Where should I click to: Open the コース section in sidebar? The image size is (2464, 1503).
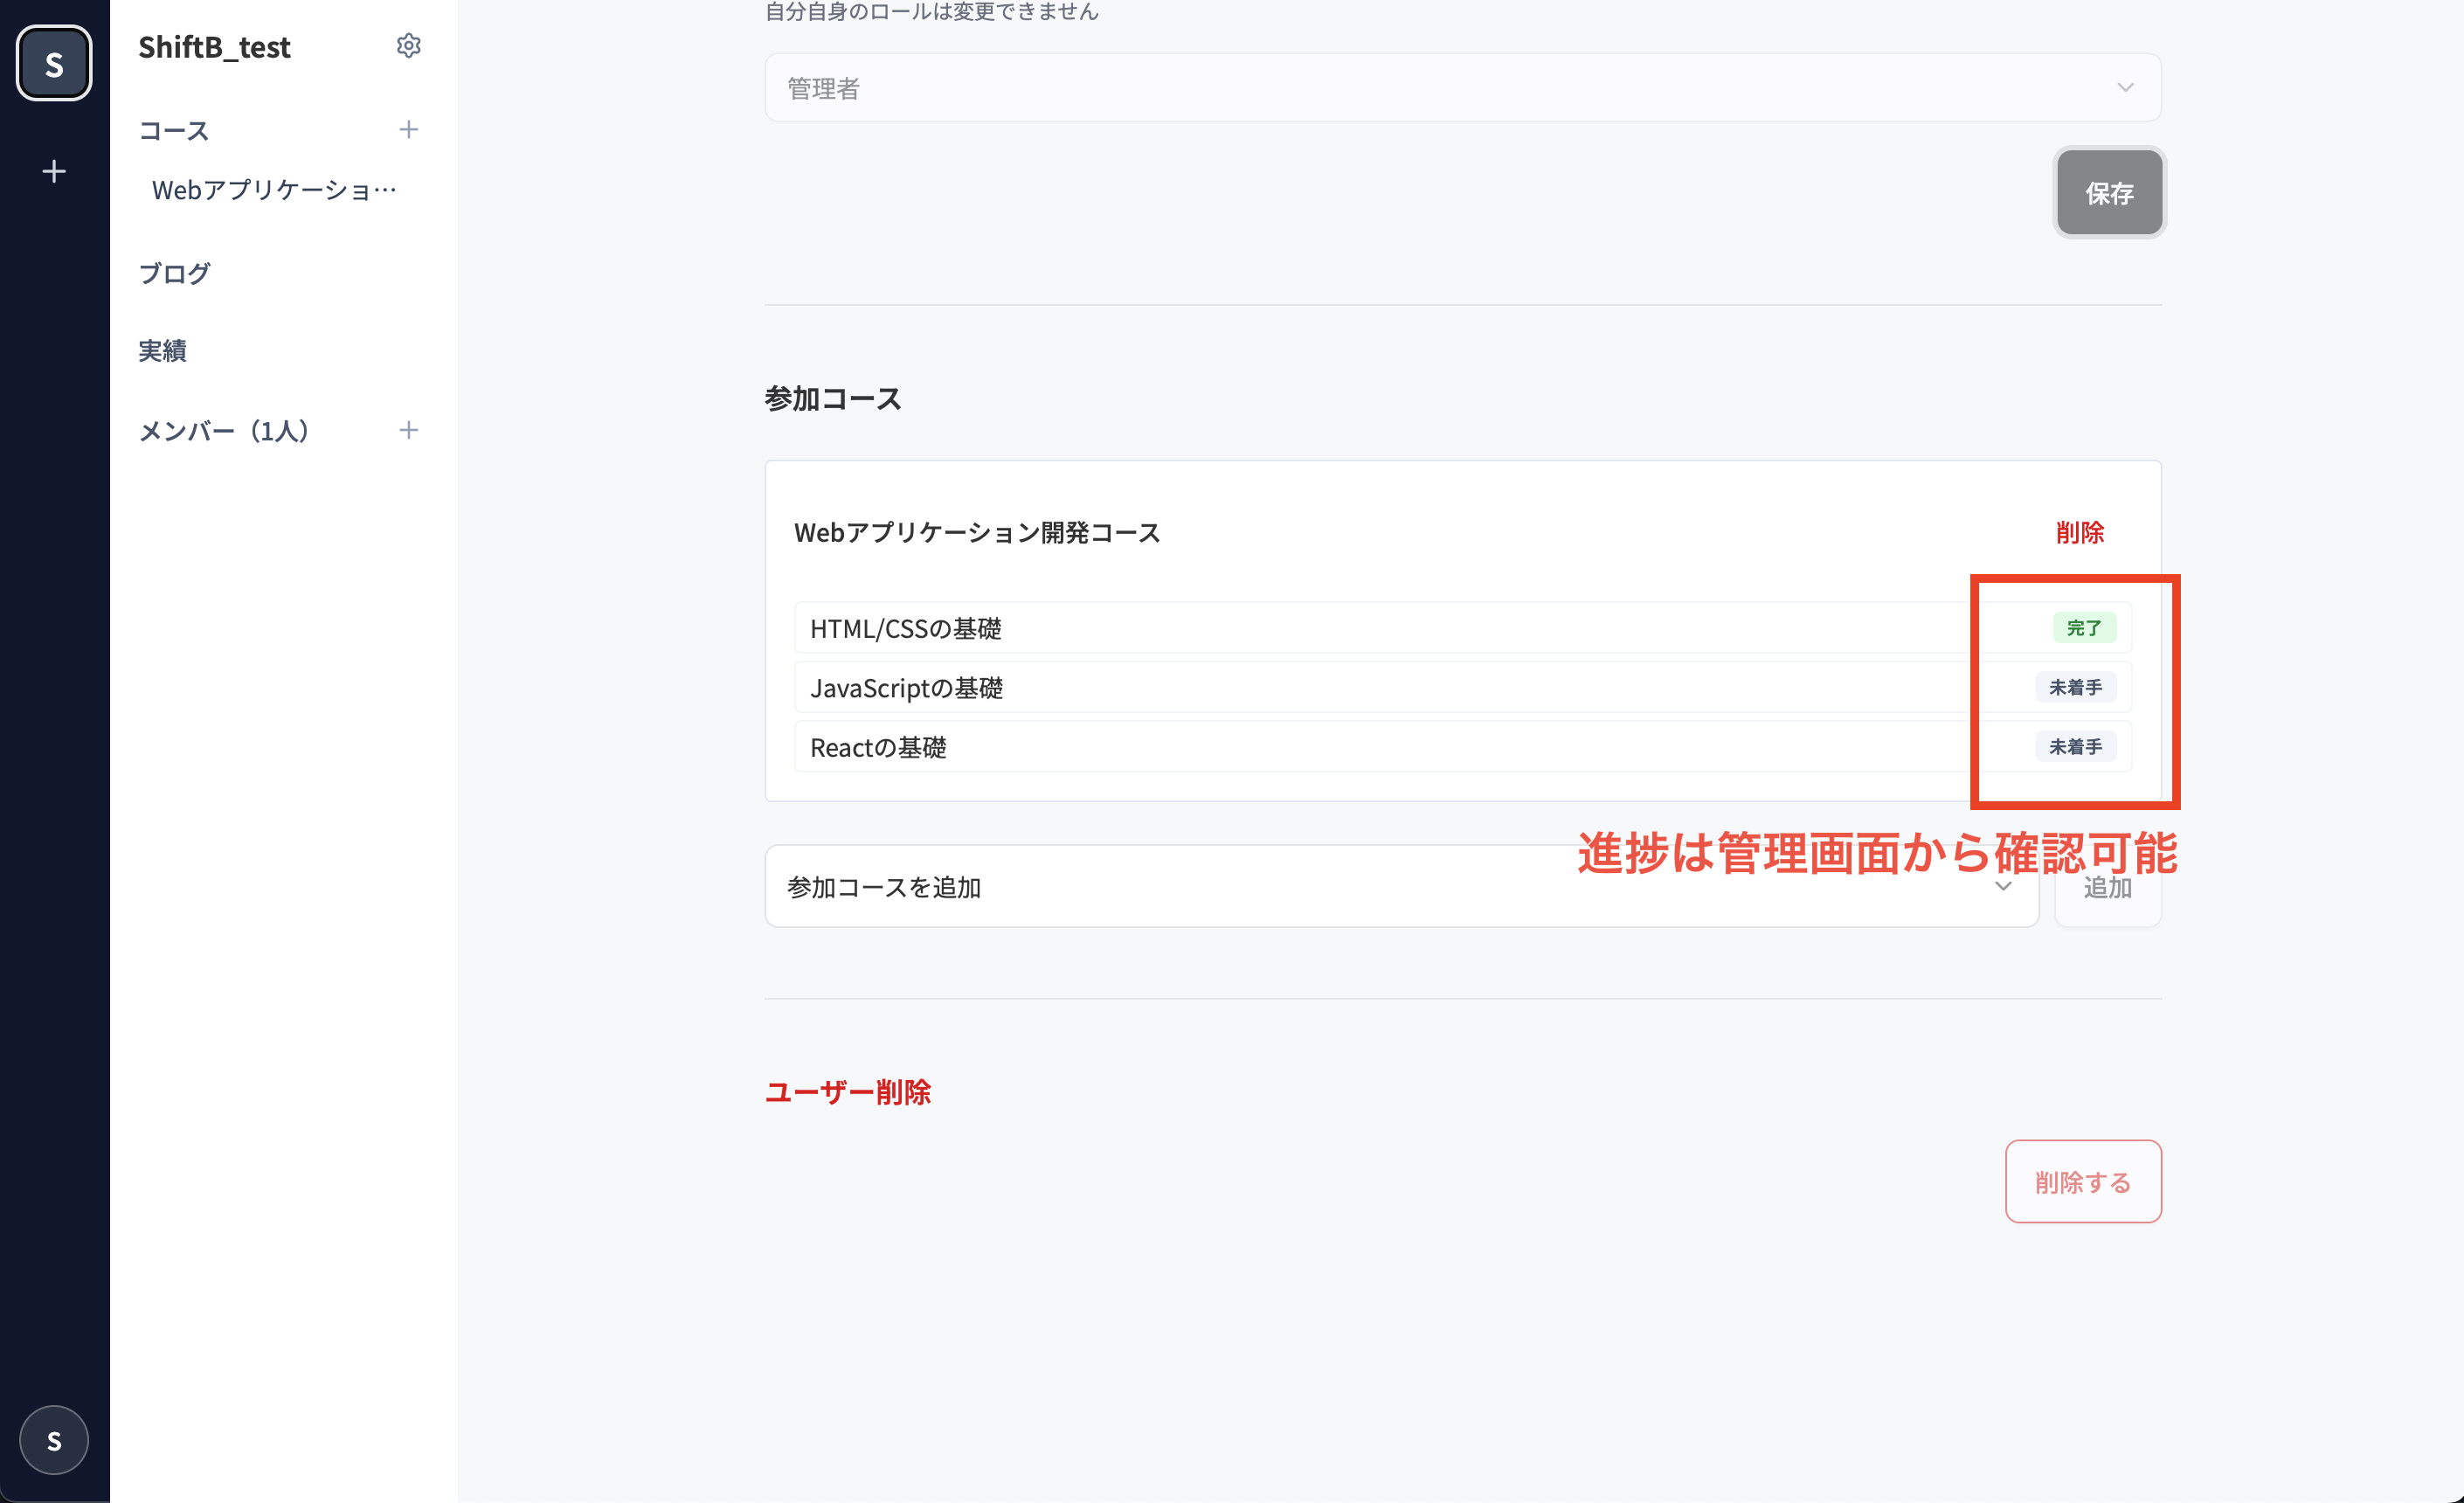coord(174,131)
